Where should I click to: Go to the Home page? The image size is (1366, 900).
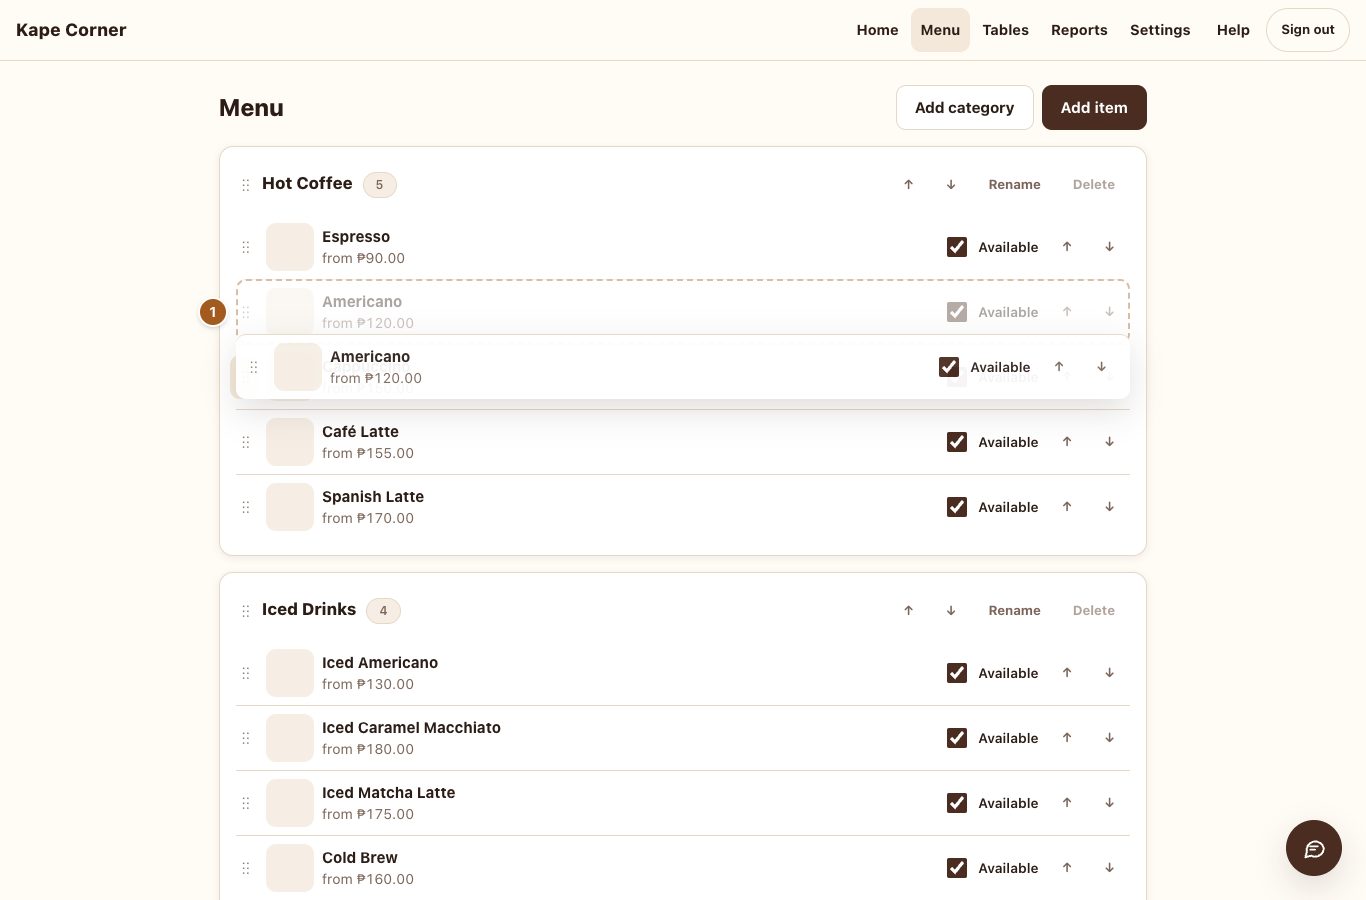tap(877, 30)
